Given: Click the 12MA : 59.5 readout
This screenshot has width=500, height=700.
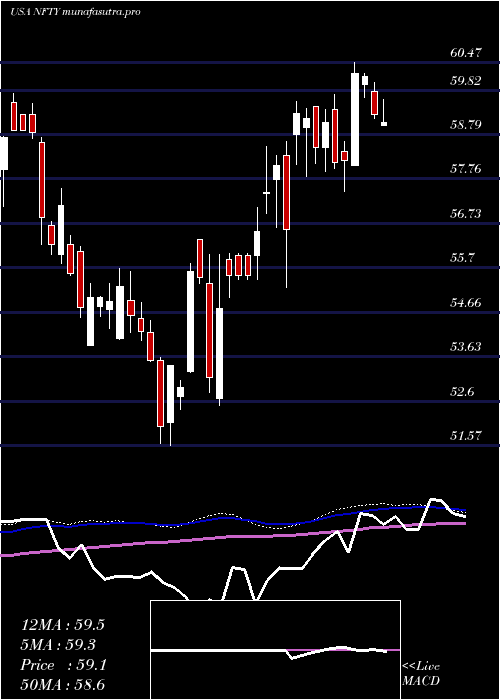Looking at the screenshot, I should [x=62, y=625].
